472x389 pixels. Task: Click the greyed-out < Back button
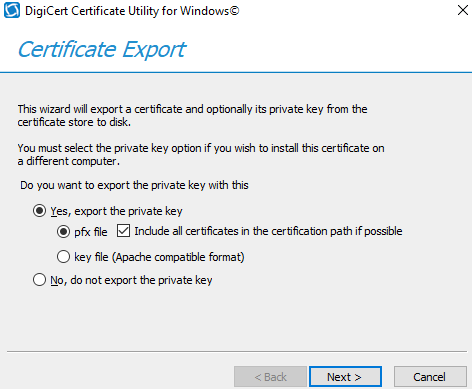[270, 377]
